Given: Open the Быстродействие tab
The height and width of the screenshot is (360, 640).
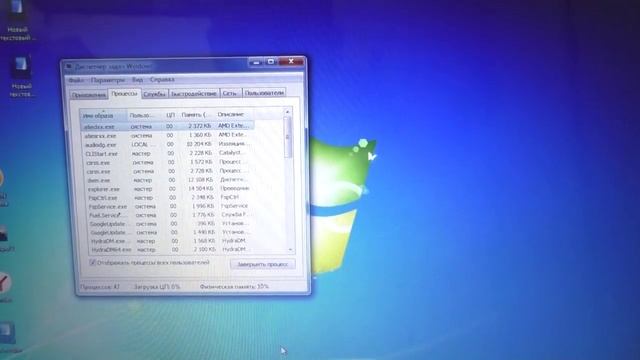Looking at the screenshot, I should 194,93.
